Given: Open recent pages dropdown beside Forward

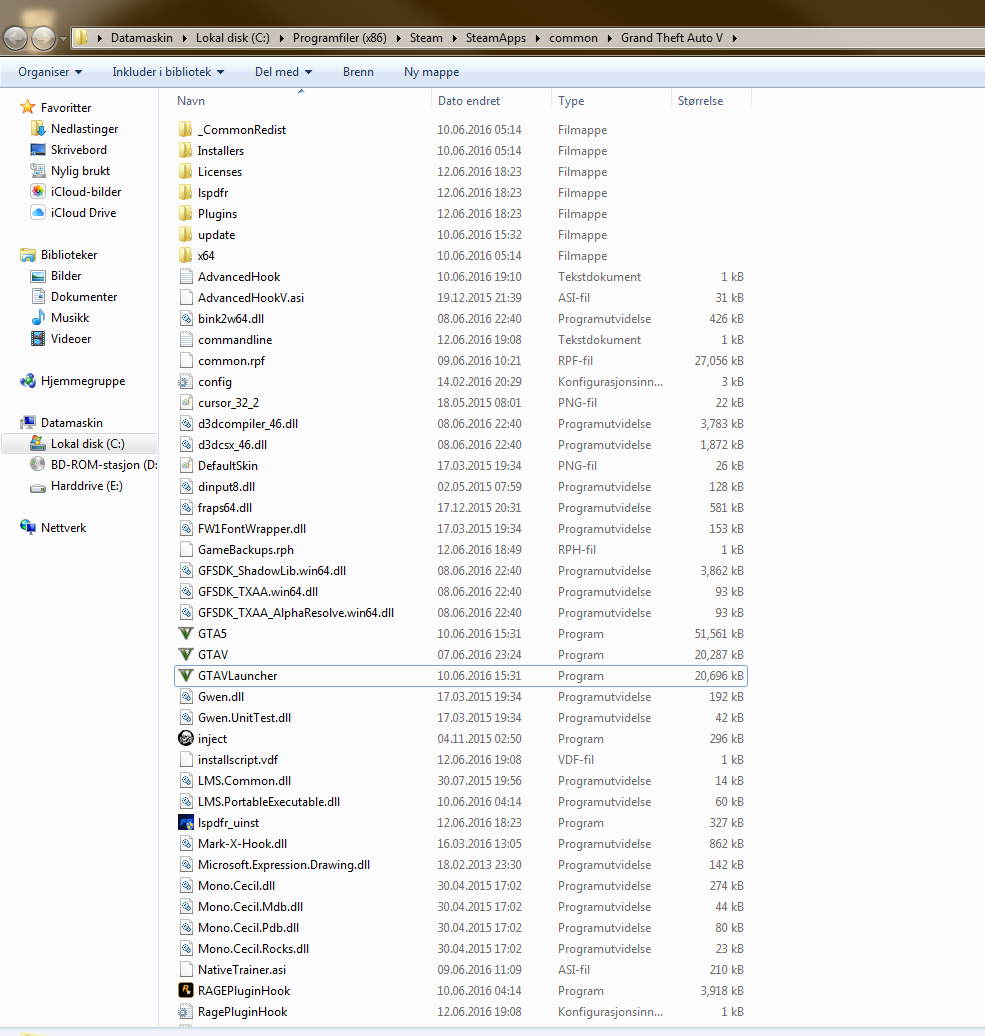Looking at the screenshot, I should [63, 39].
